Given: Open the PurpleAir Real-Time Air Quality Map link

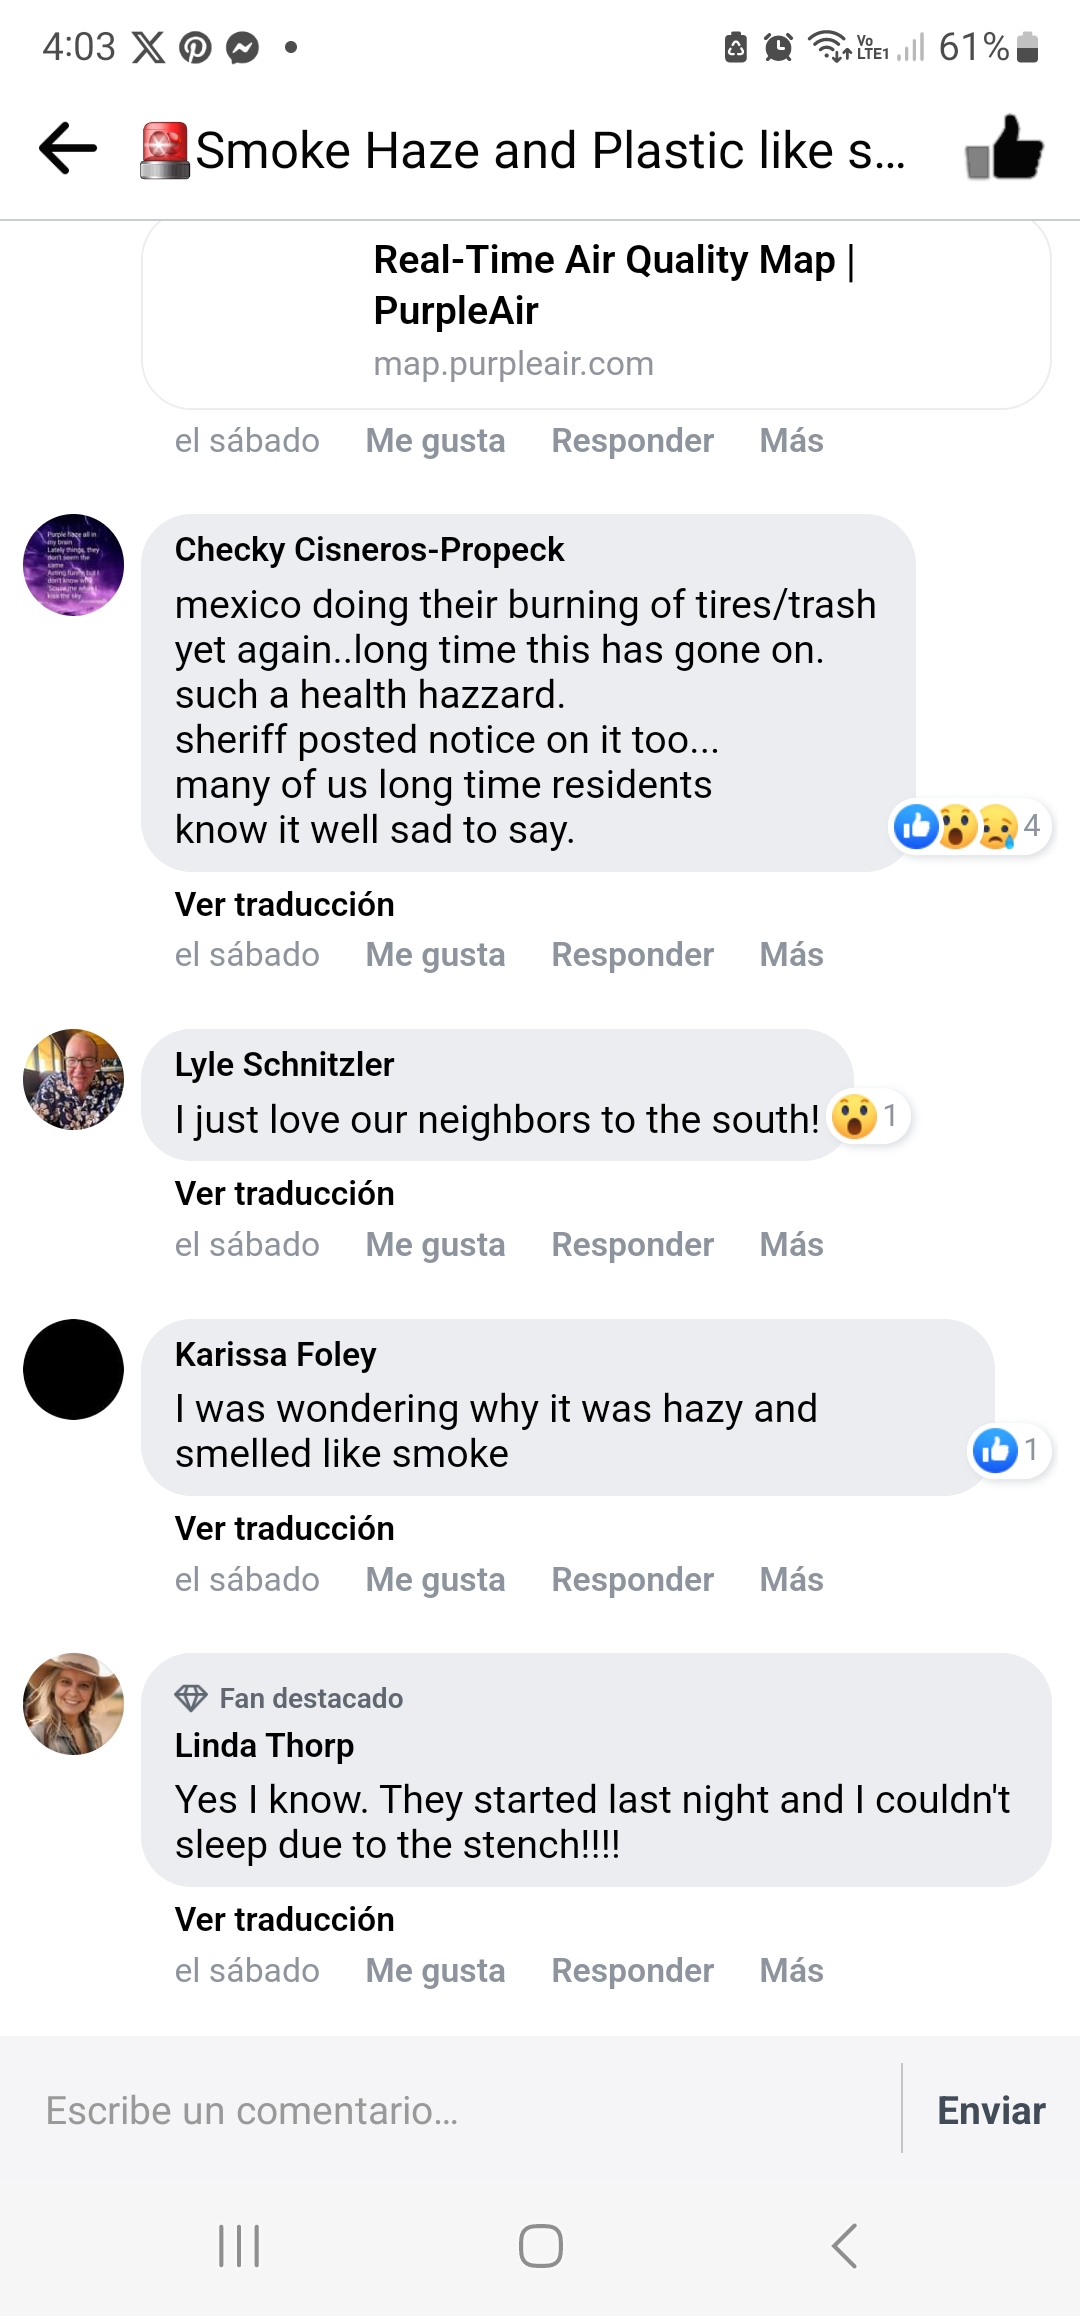Looking at the screenshot, I should [596, 310].
